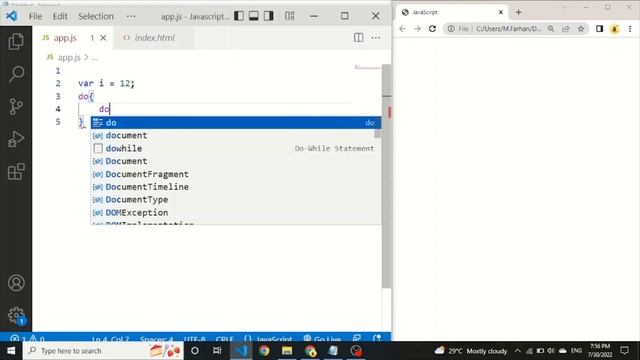Screen dimensions: 640x360
Task: Open the Explorer view in activity bar
Action: tap(16, 42)
